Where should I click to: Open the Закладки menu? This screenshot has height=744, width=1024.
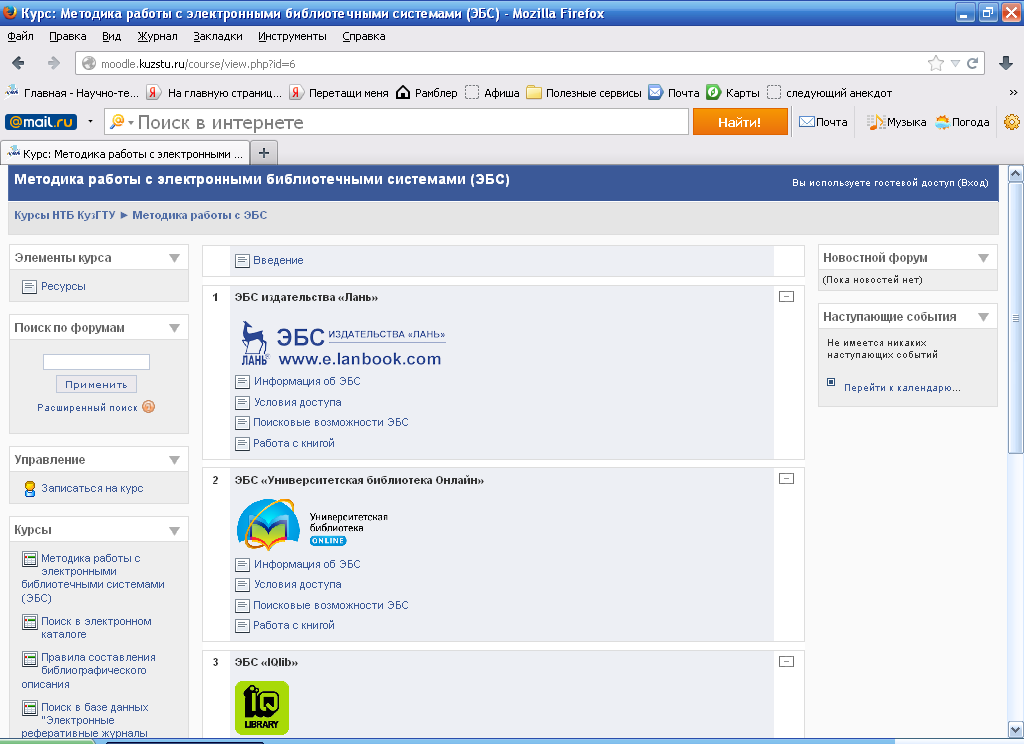click(x=217, y=36)
